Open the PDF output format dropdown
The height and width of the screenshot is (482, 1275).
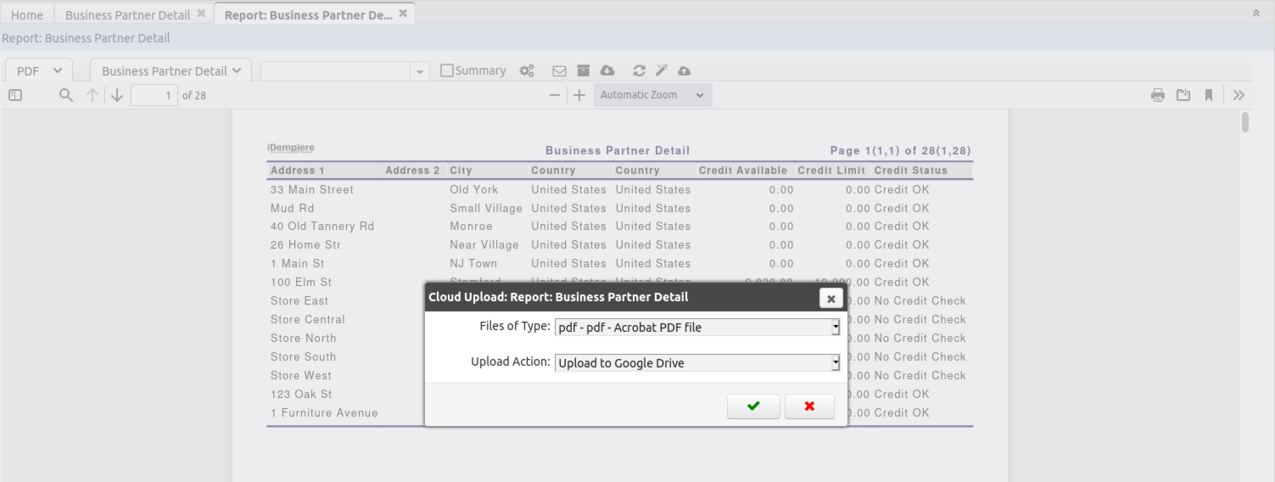coord(39,71)
